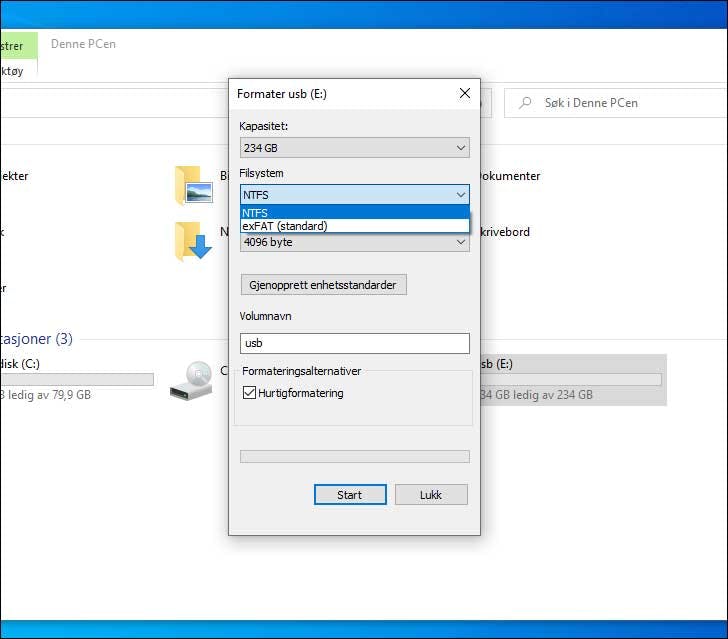Screen dimensions: 728x639
Task: Close the Formater usb (E:) dialog
Action: 464,94
